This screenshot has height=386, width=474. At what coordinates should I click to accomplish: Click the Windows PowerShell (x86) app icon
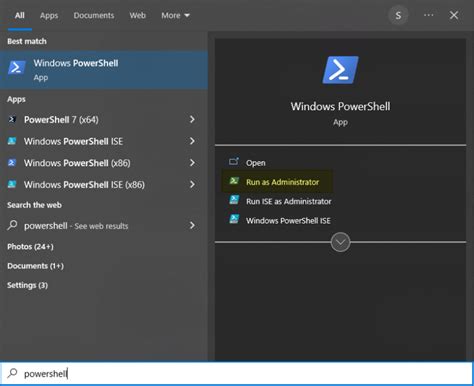pos(12,163)
